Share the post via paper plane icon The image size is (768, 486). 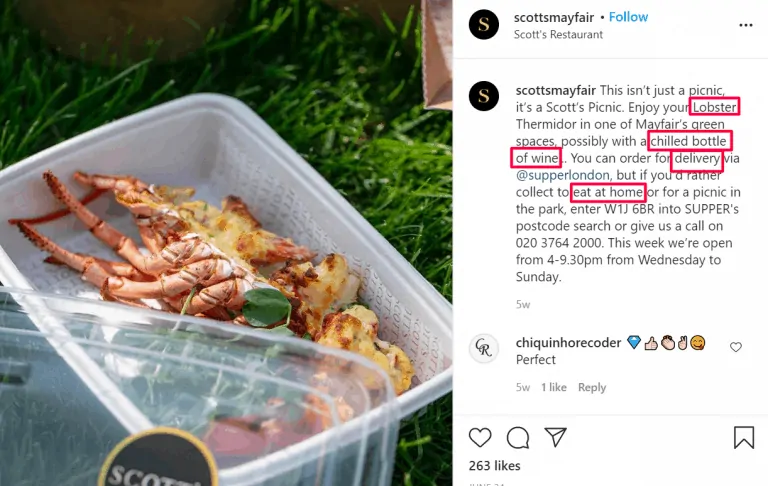click(555, 437)
